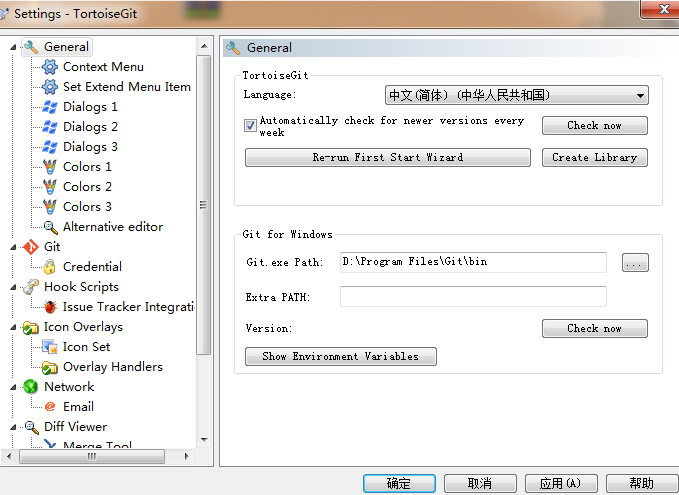Screen dimensions: 679x495
Task: Click the tree vertical scrollbar thumb
Action: 204,205
